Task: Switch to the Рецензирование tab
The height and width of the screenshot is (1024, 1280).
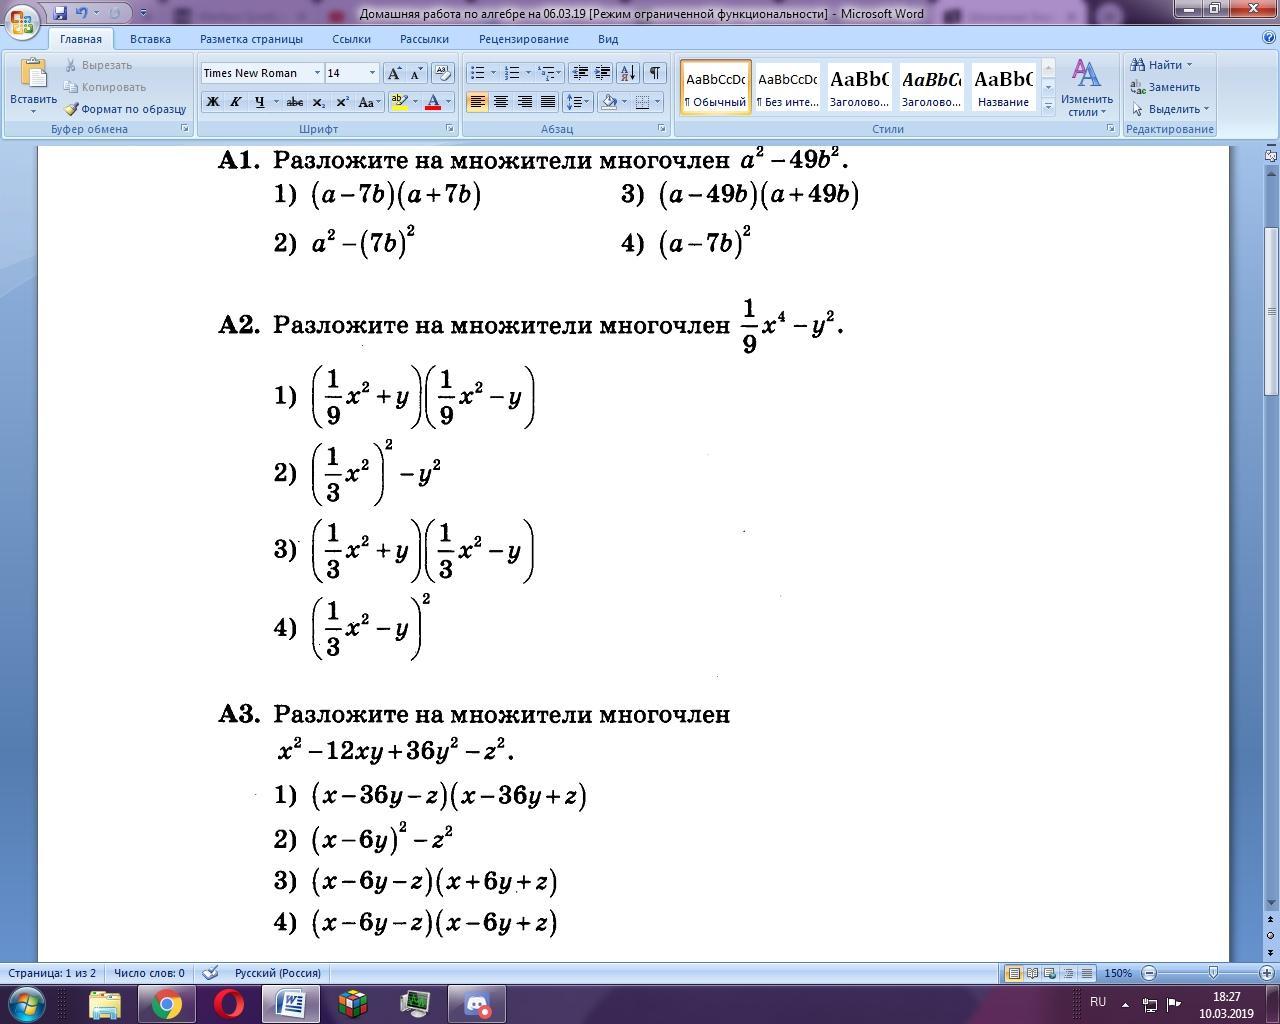Action: (x=523, y=39)
